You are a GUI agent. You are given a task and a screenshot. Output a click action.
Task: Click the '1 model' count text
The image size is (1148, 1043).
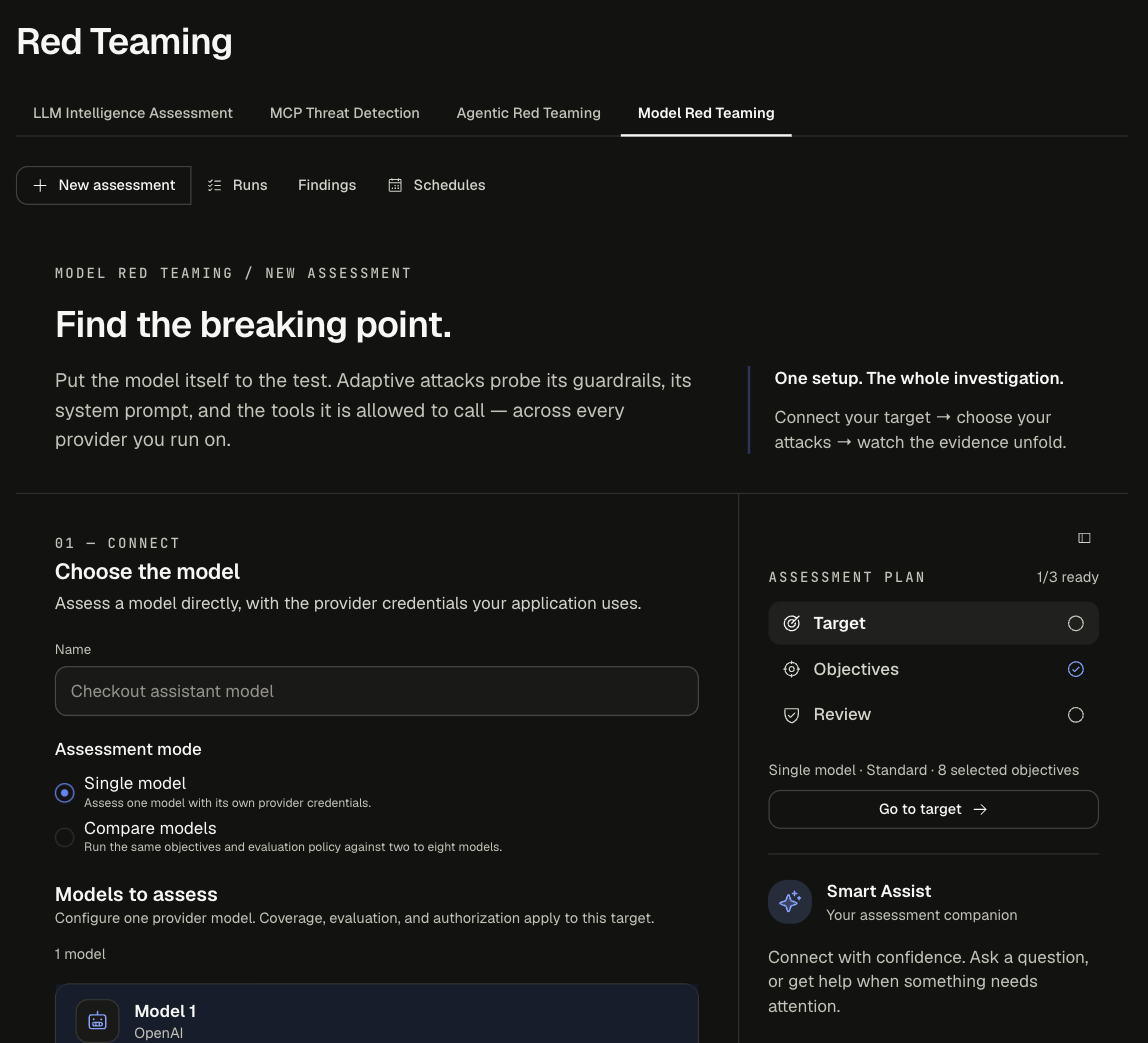pos(80,954)
